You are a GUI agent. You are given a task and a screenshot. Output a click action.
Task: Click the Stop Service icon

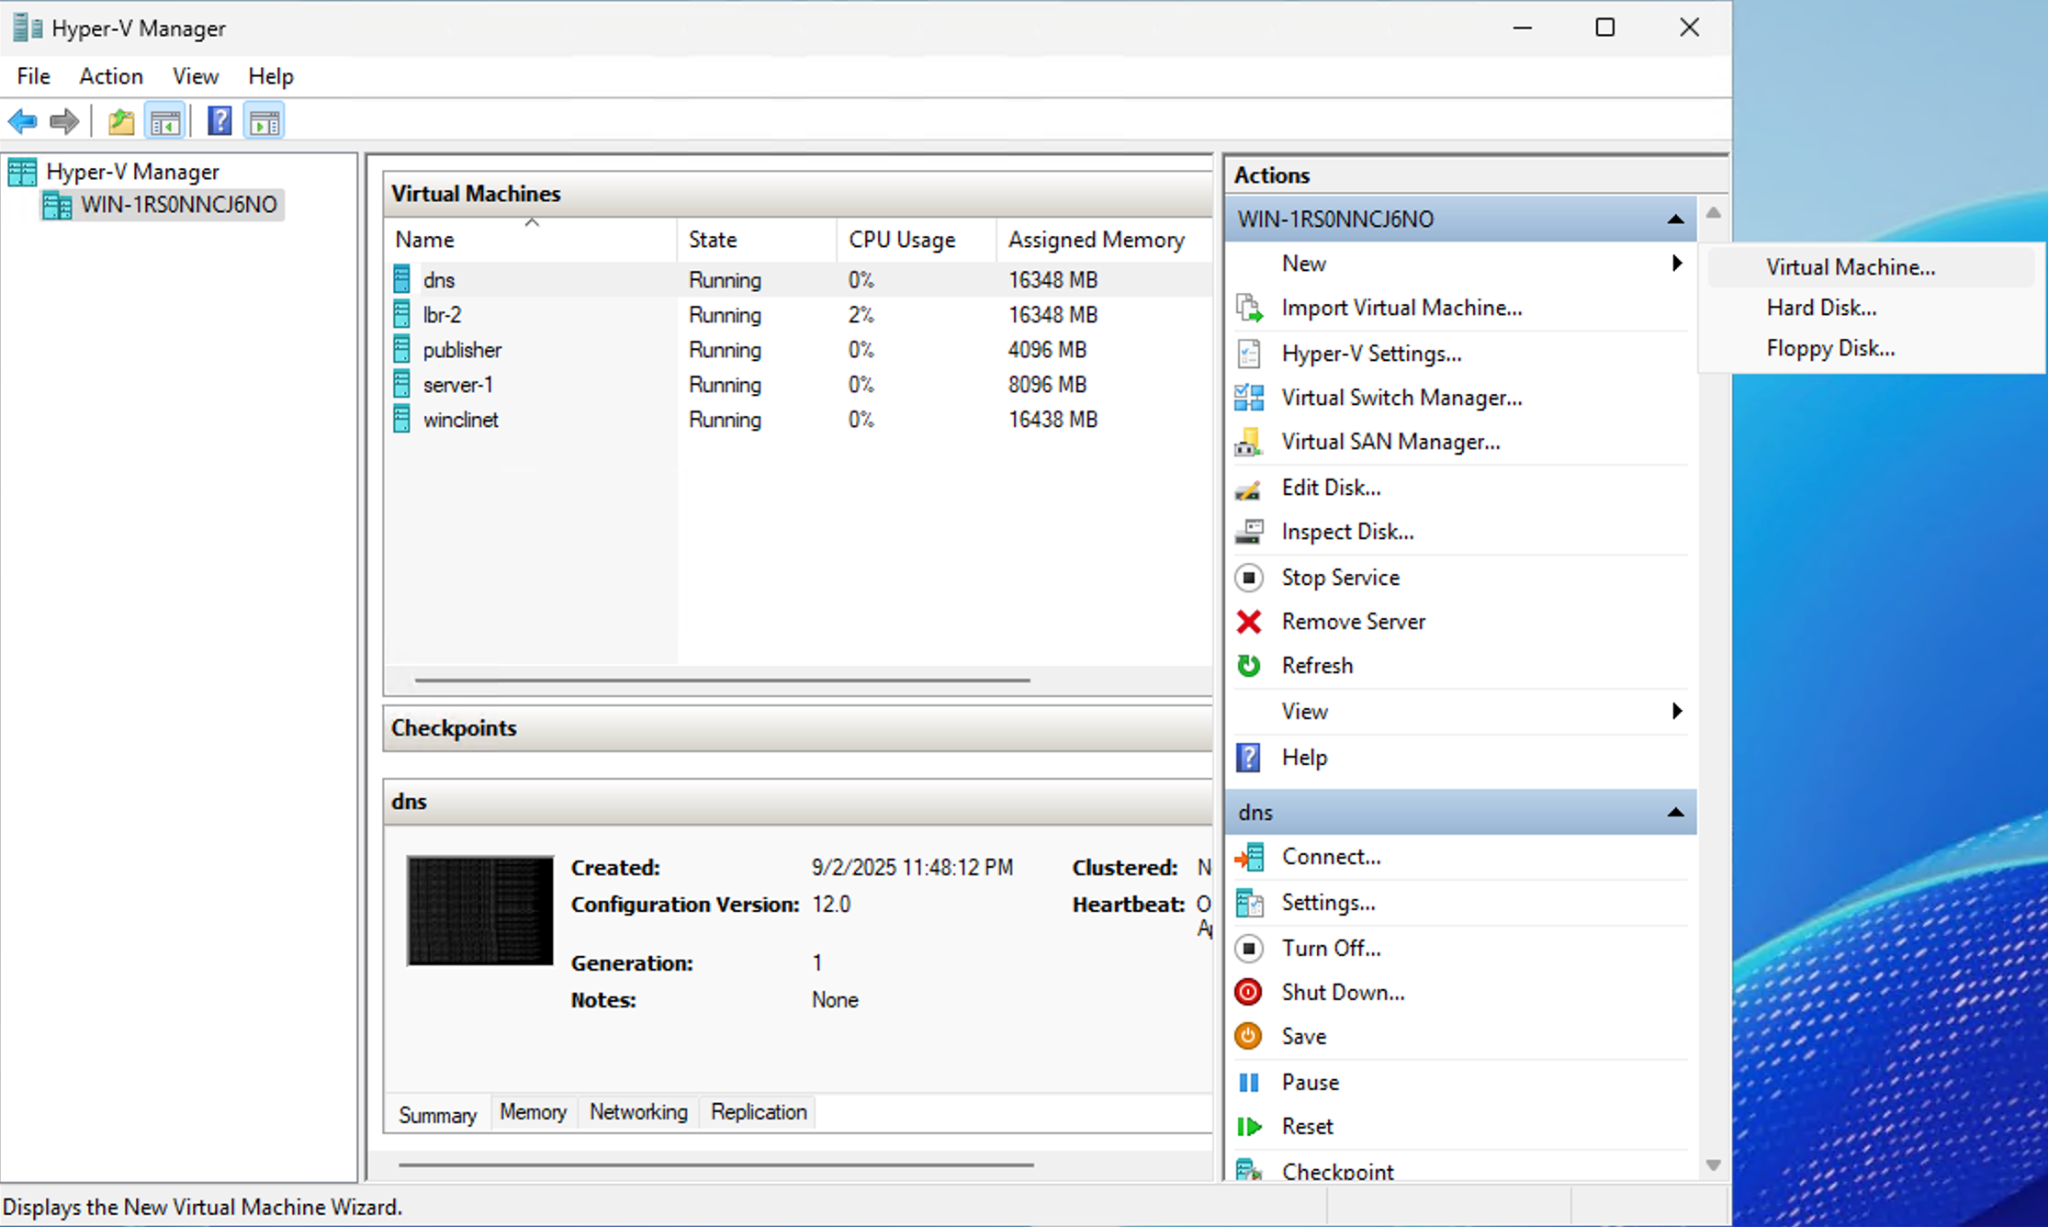1249,578
